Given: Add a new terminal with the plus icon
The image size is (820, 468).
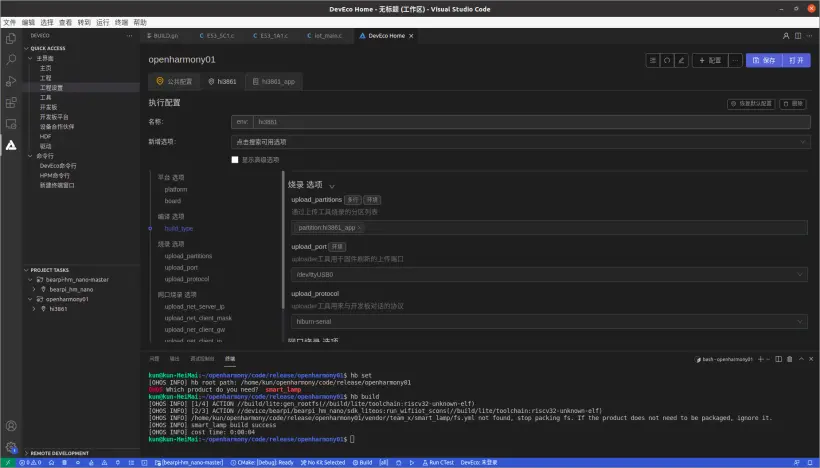Looking at the screenshot, I should [761, 359].
